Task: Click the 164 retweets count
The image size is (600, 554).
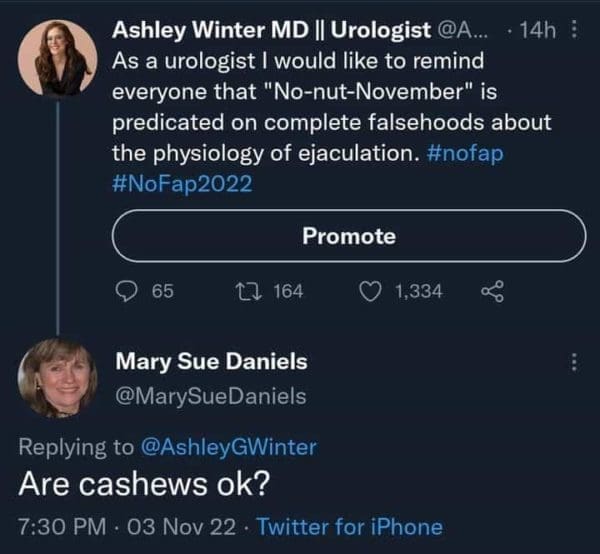Action: [288, 291]
